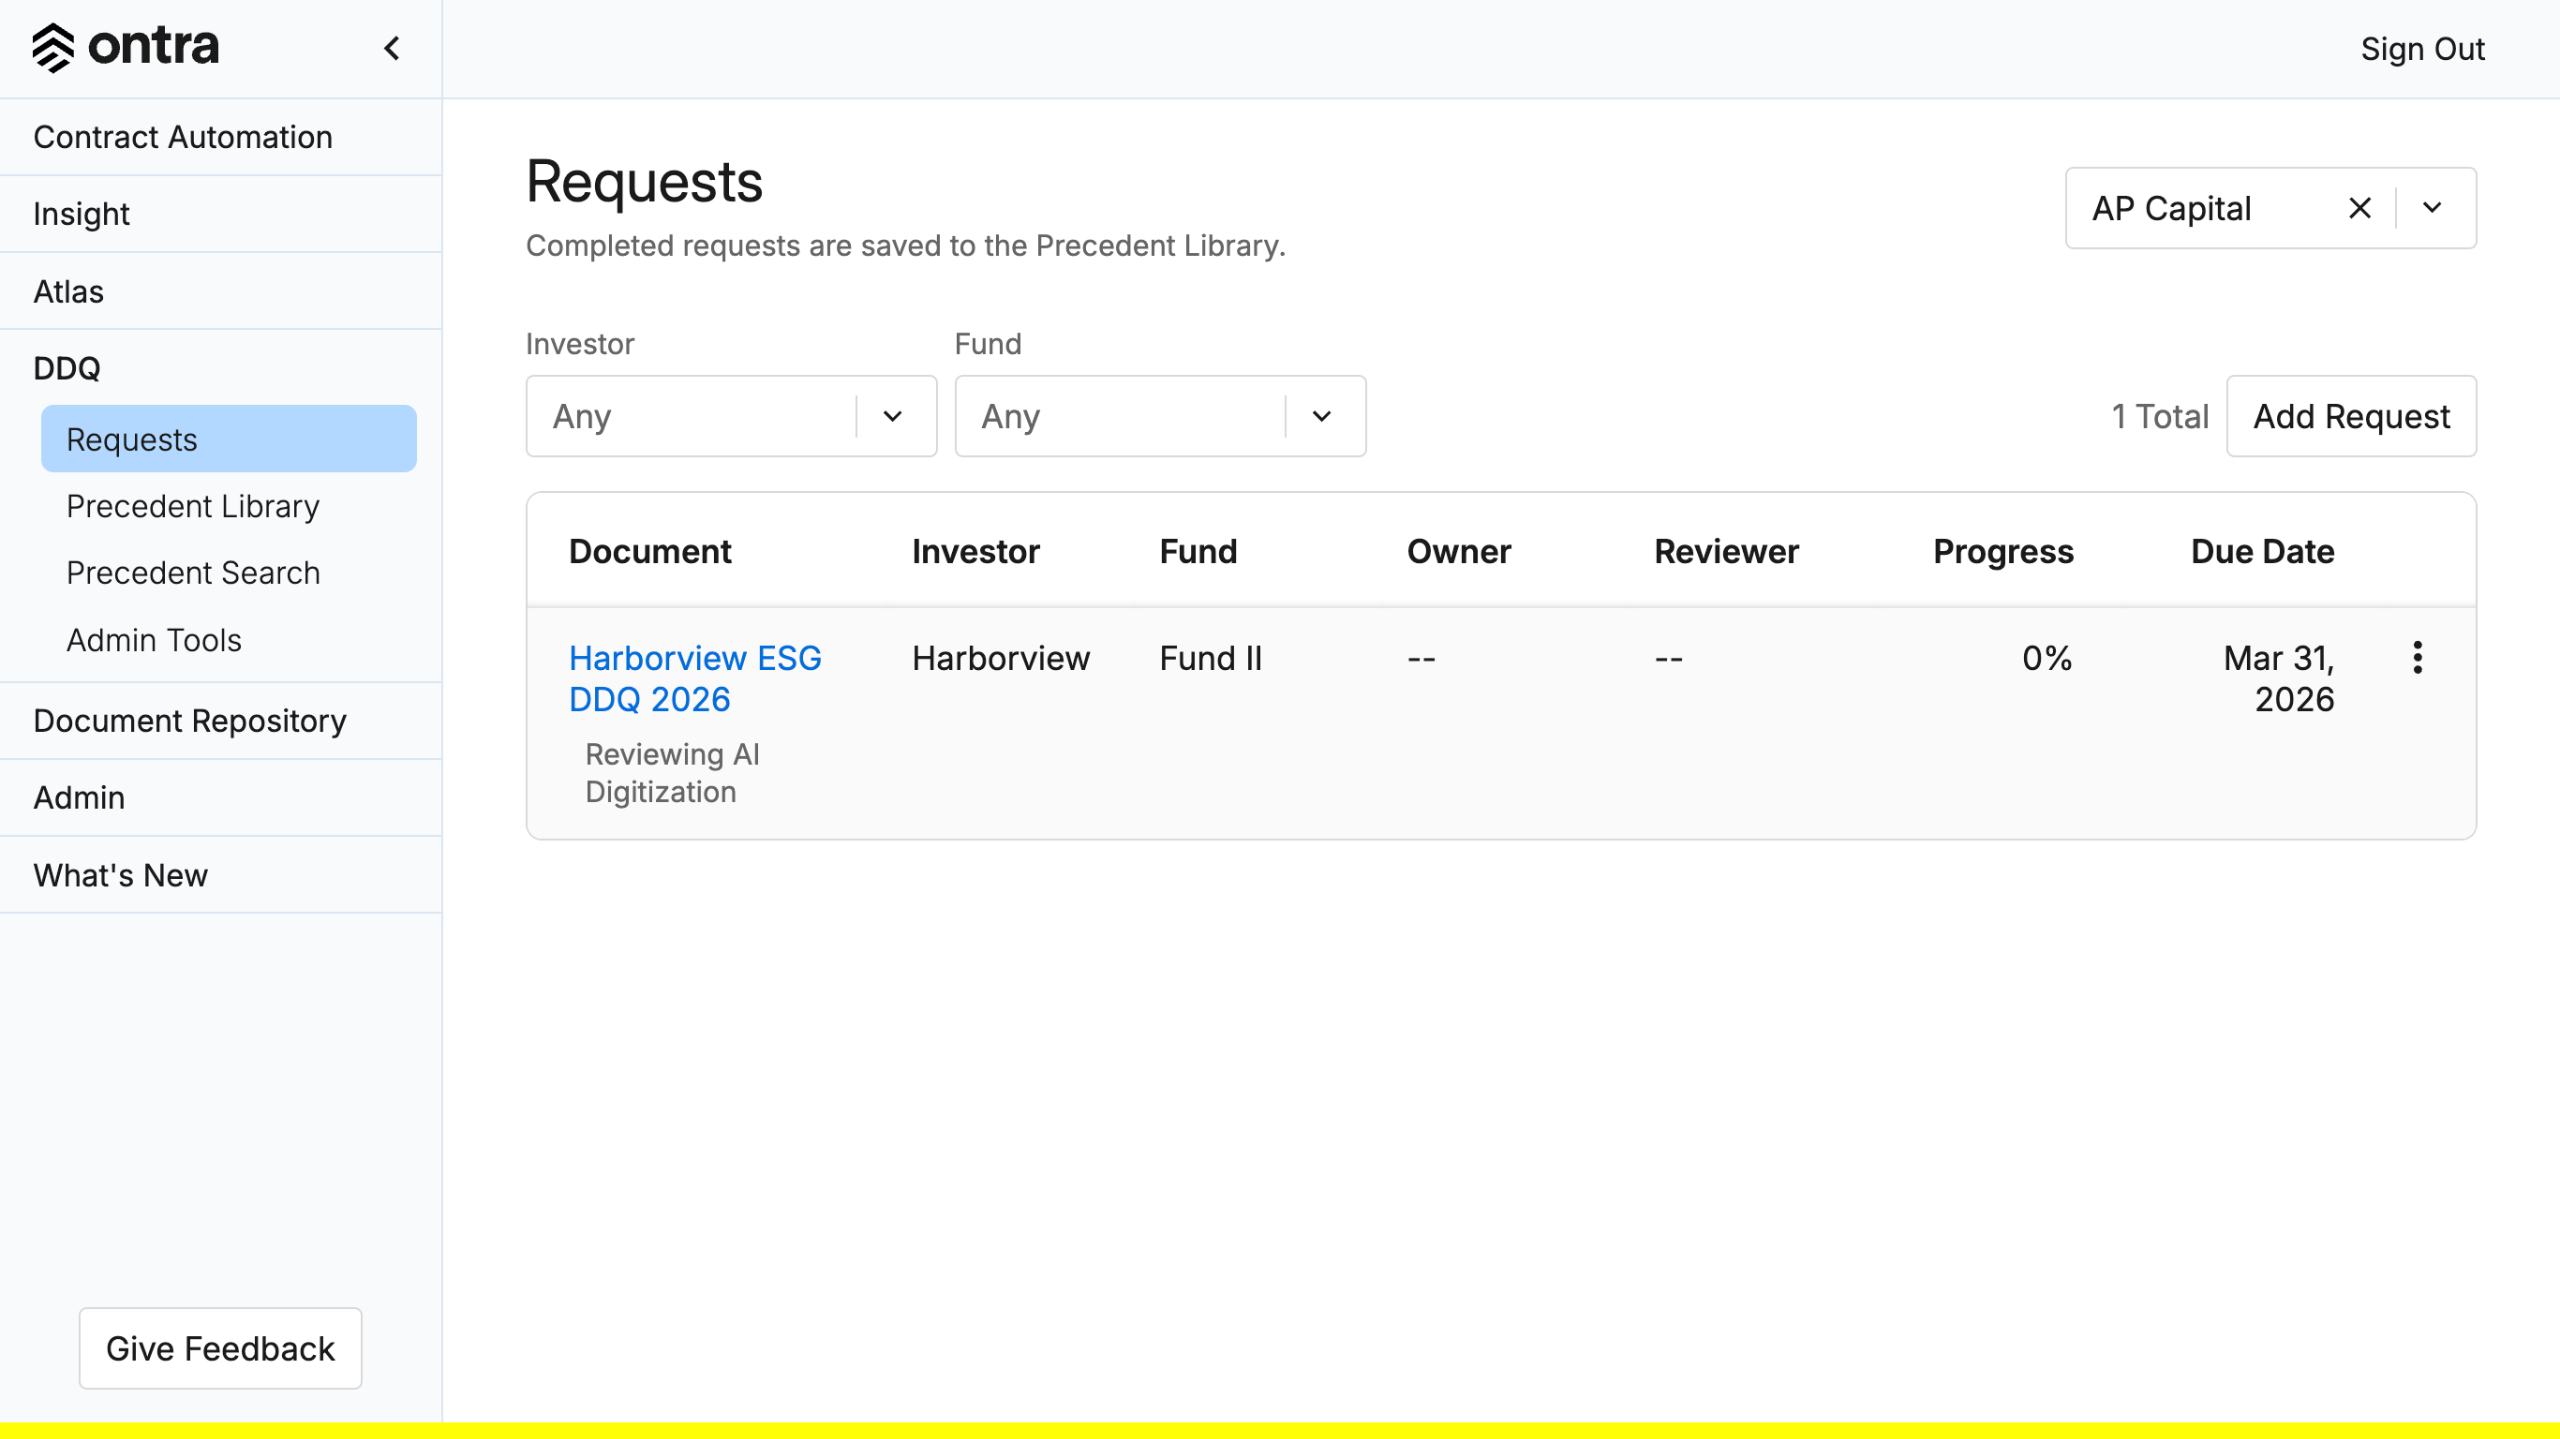Open the row's three-dot actions menu

(2417, 658)
